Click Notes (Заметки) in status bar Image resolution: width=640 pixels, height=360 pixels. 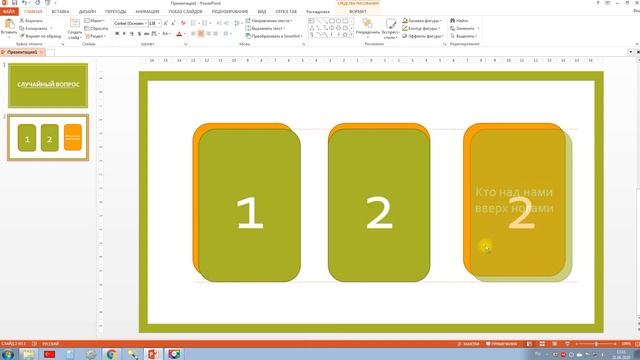(468, 344)
